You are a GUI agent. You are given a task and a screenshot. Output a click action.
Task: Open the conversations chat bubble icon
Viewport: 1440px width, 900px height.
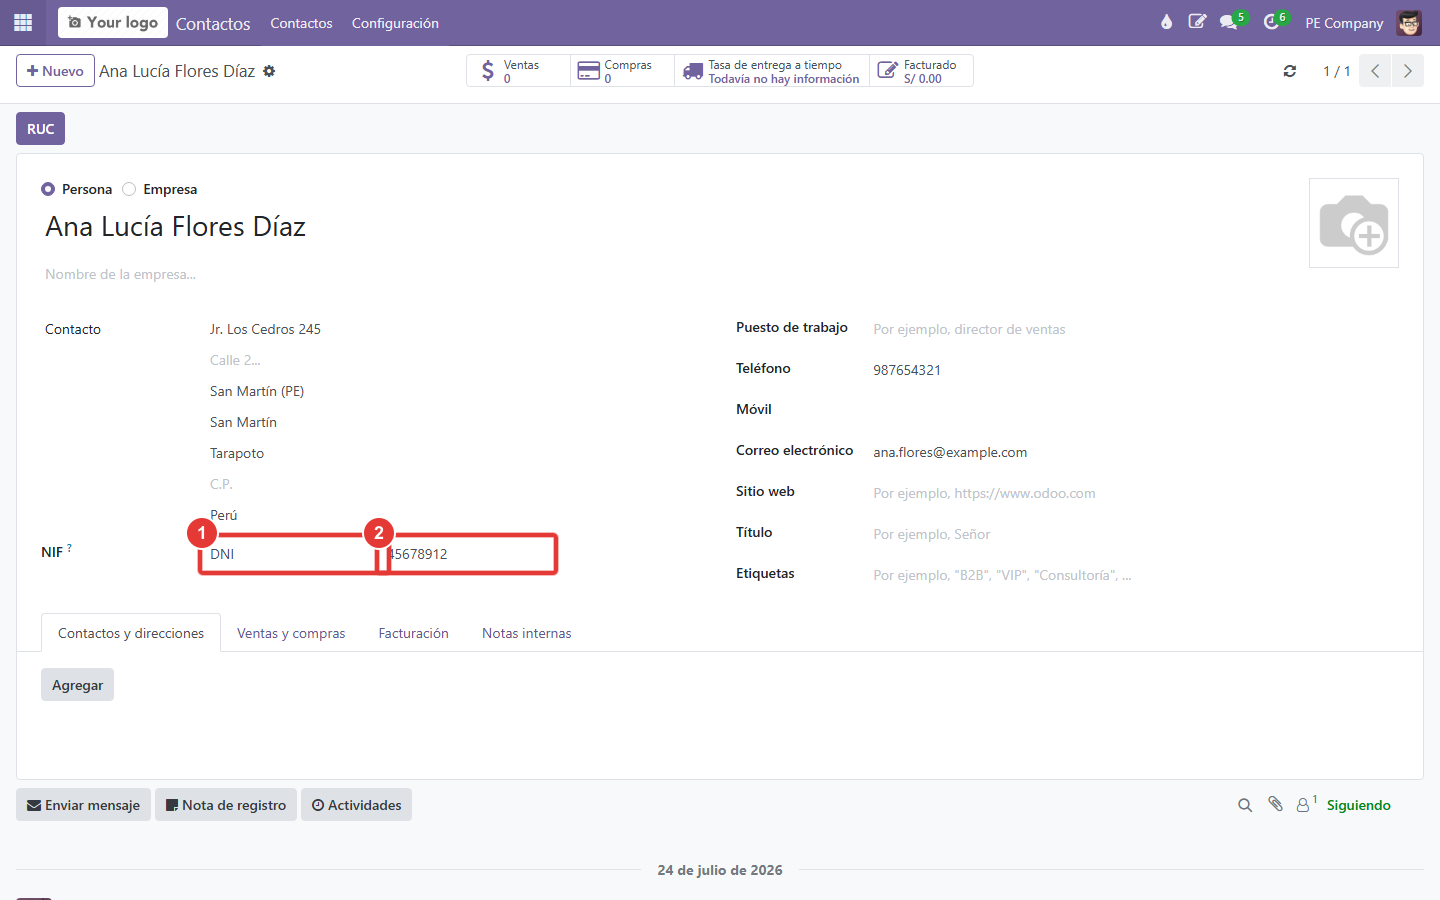tap(1229, 22)
